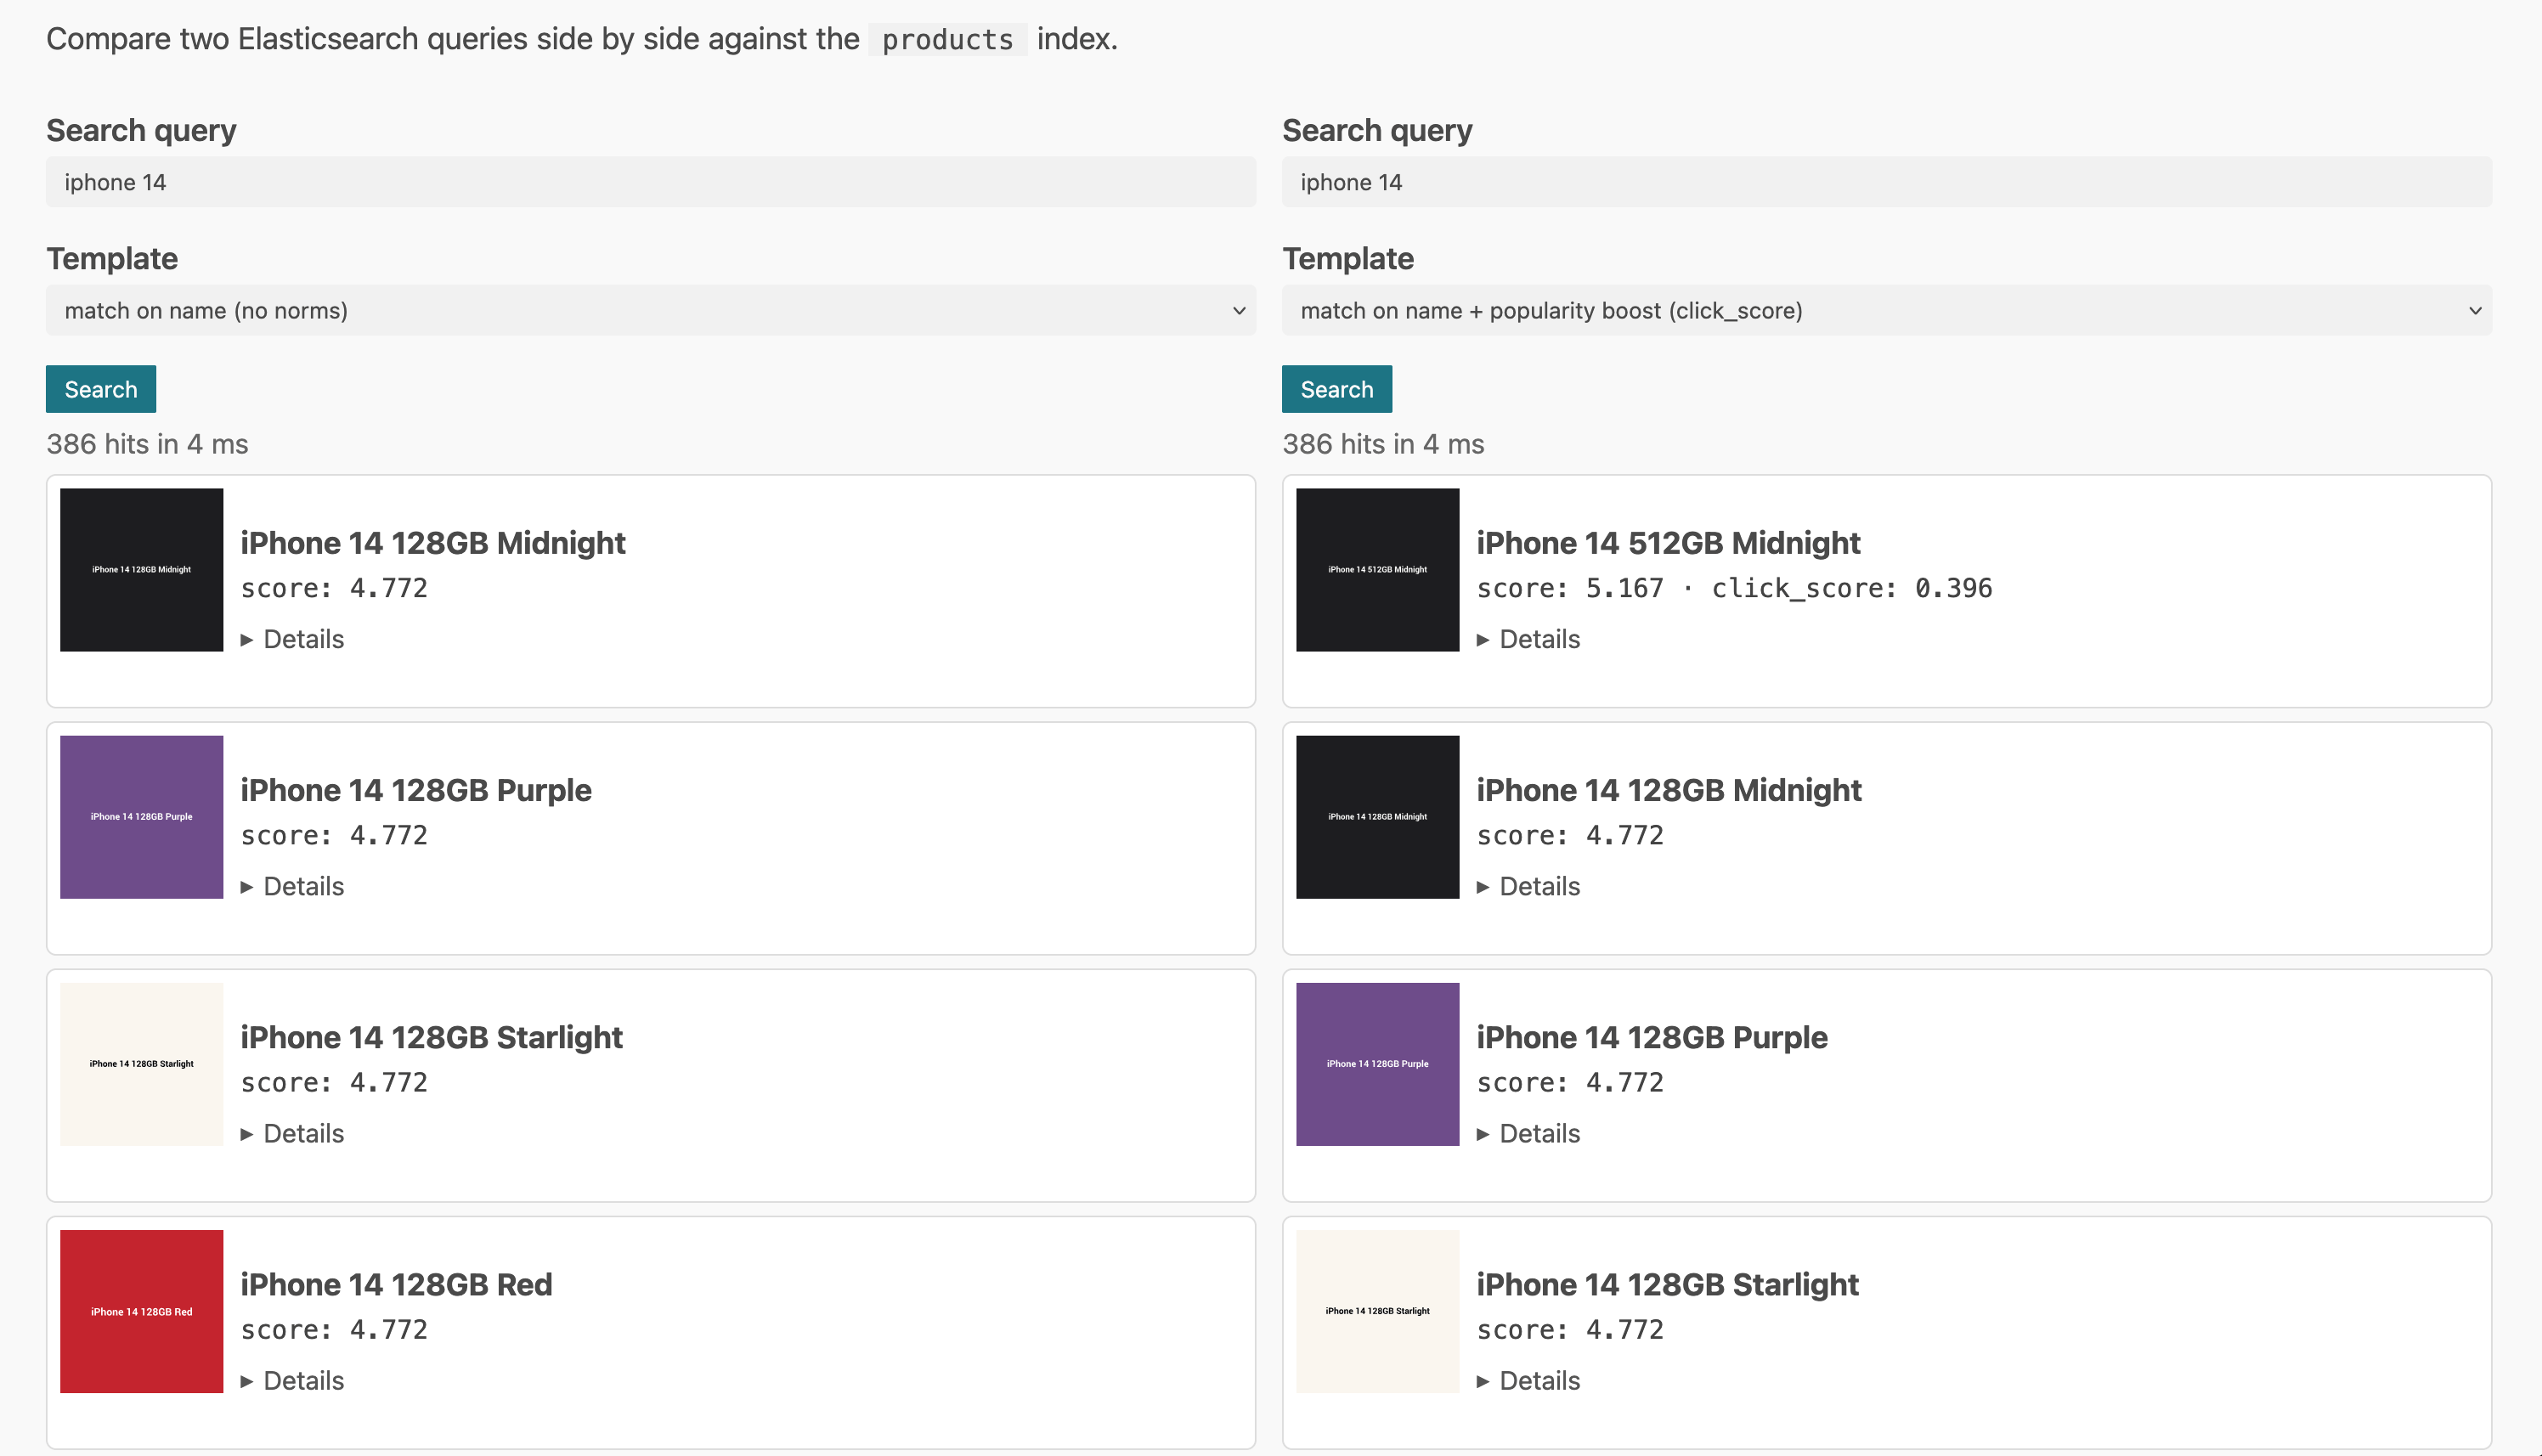Screen dimensions: 2542x1456
Task: Click the left Search query input field
Action: point(650,182)
